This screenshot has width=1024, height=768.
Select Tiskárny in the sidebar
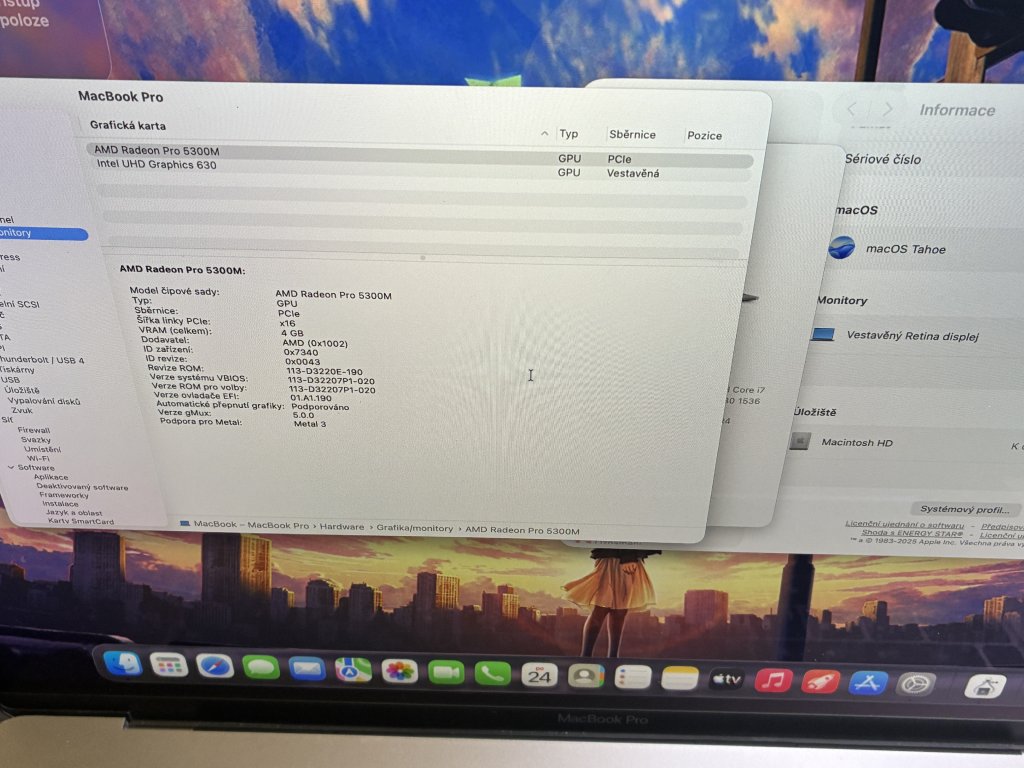[18, 370]
